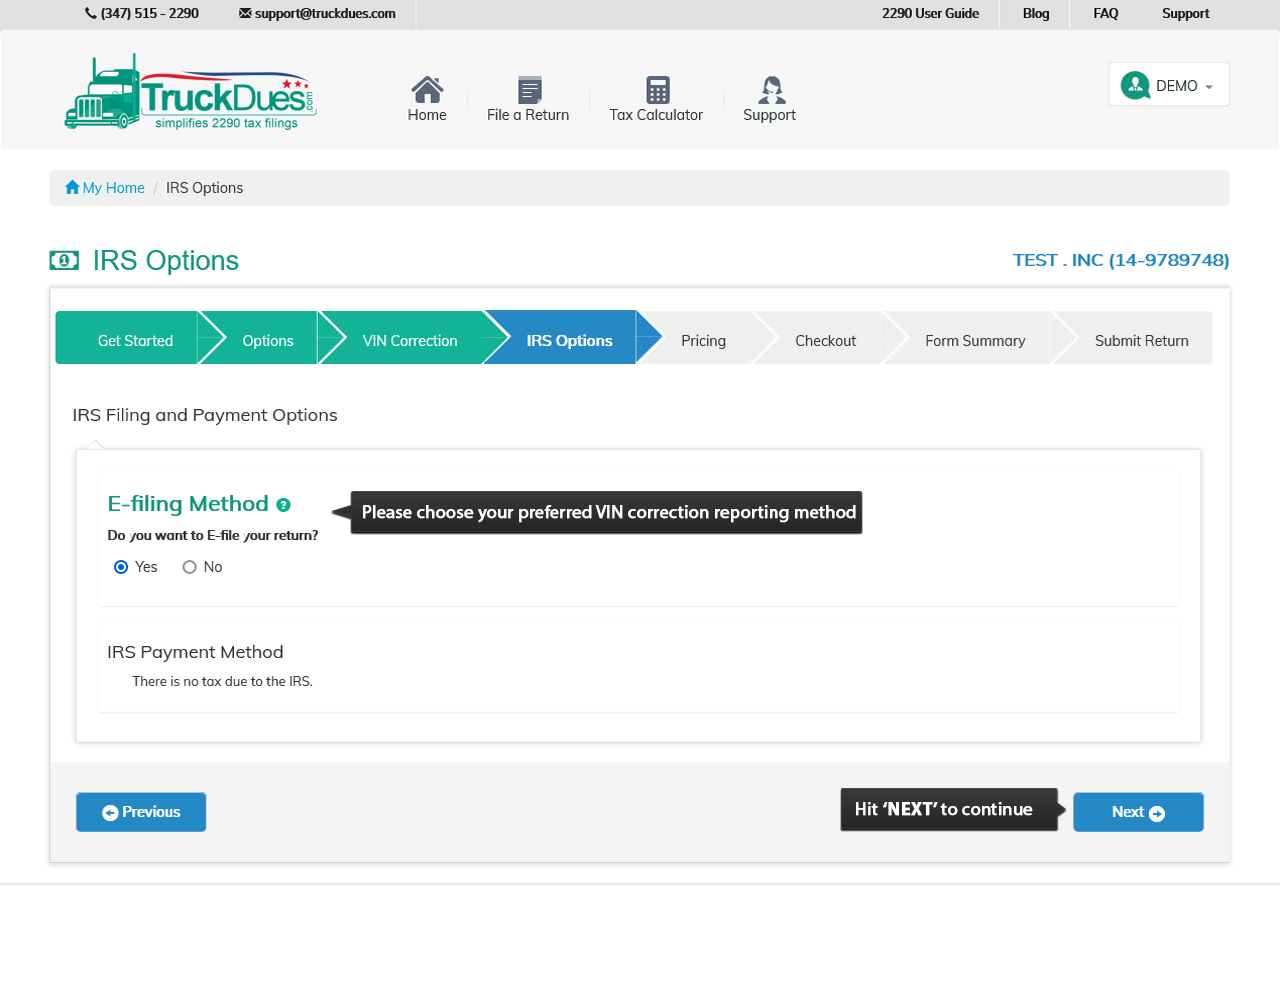Click the DEMO user avatar icon
Screen dimensions: 1280x990
[1135, 85]
